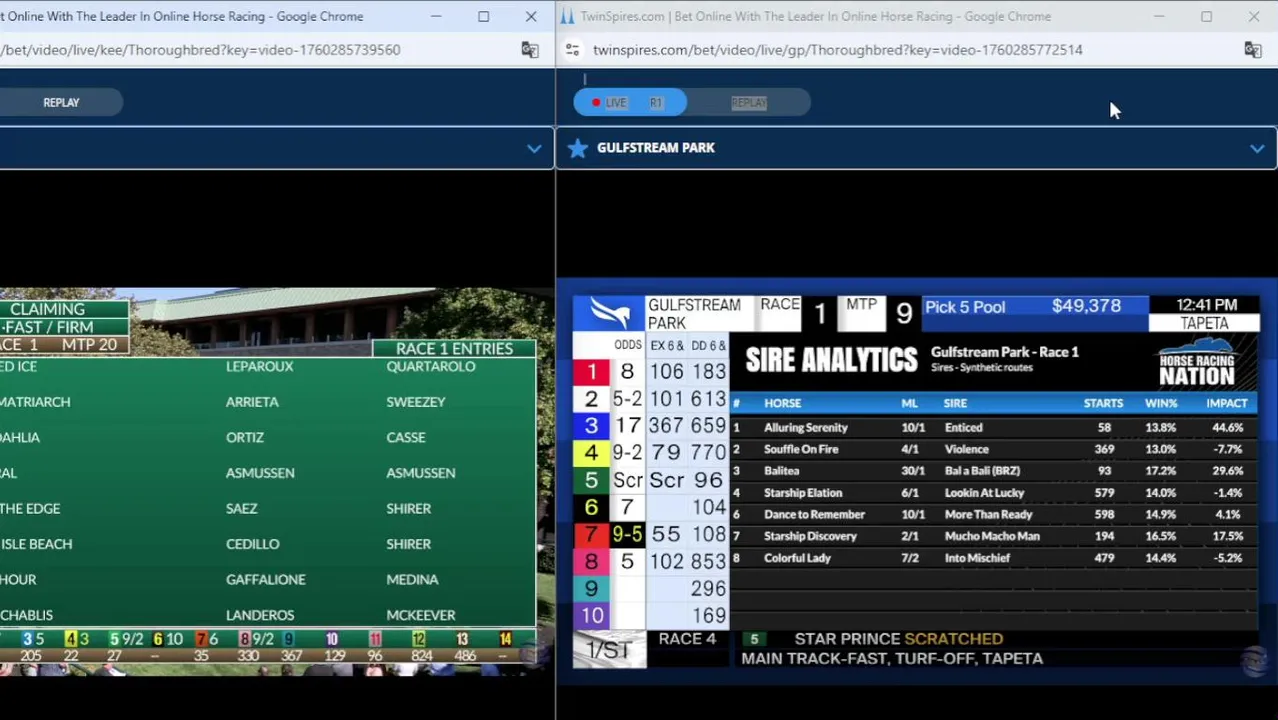Click REPLAY button in left Keeneland window

pos(61,102)
